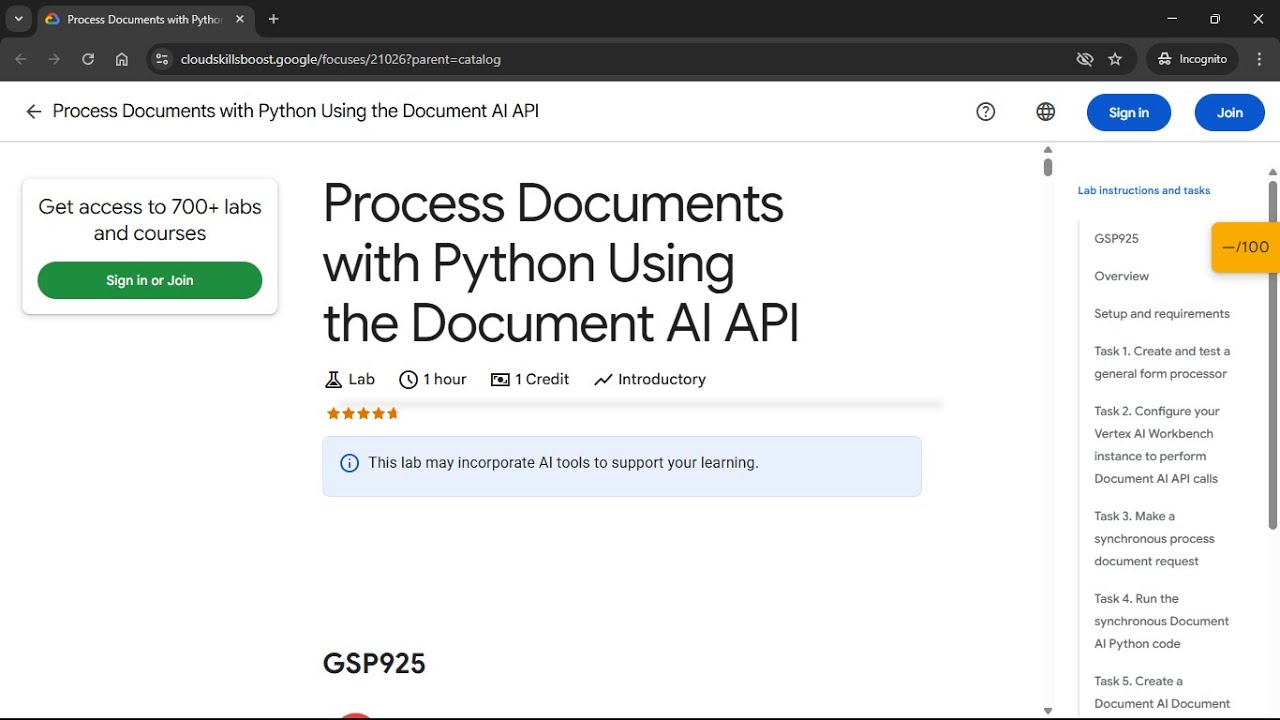Jump to Task 1 general form processor
The width and height of the screenshot is (1280, 720).
click(x=1162, y=362)
